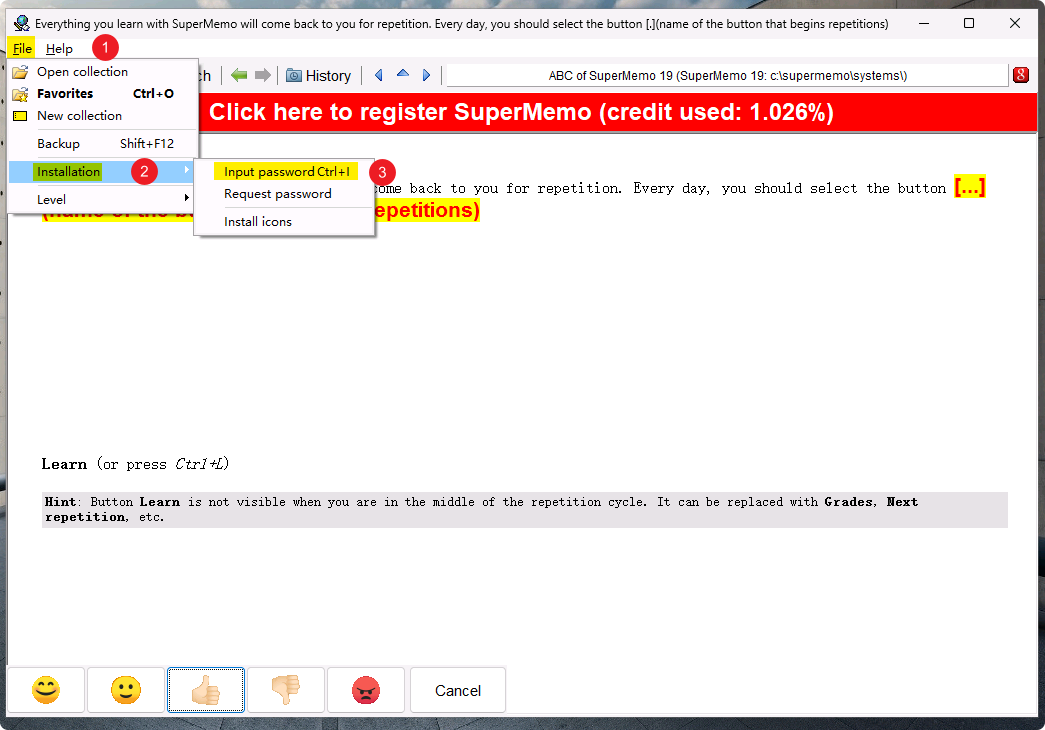Click the Open collection folder icon
The width and height of the screenshot is (1045, 730).
[21, 71]
